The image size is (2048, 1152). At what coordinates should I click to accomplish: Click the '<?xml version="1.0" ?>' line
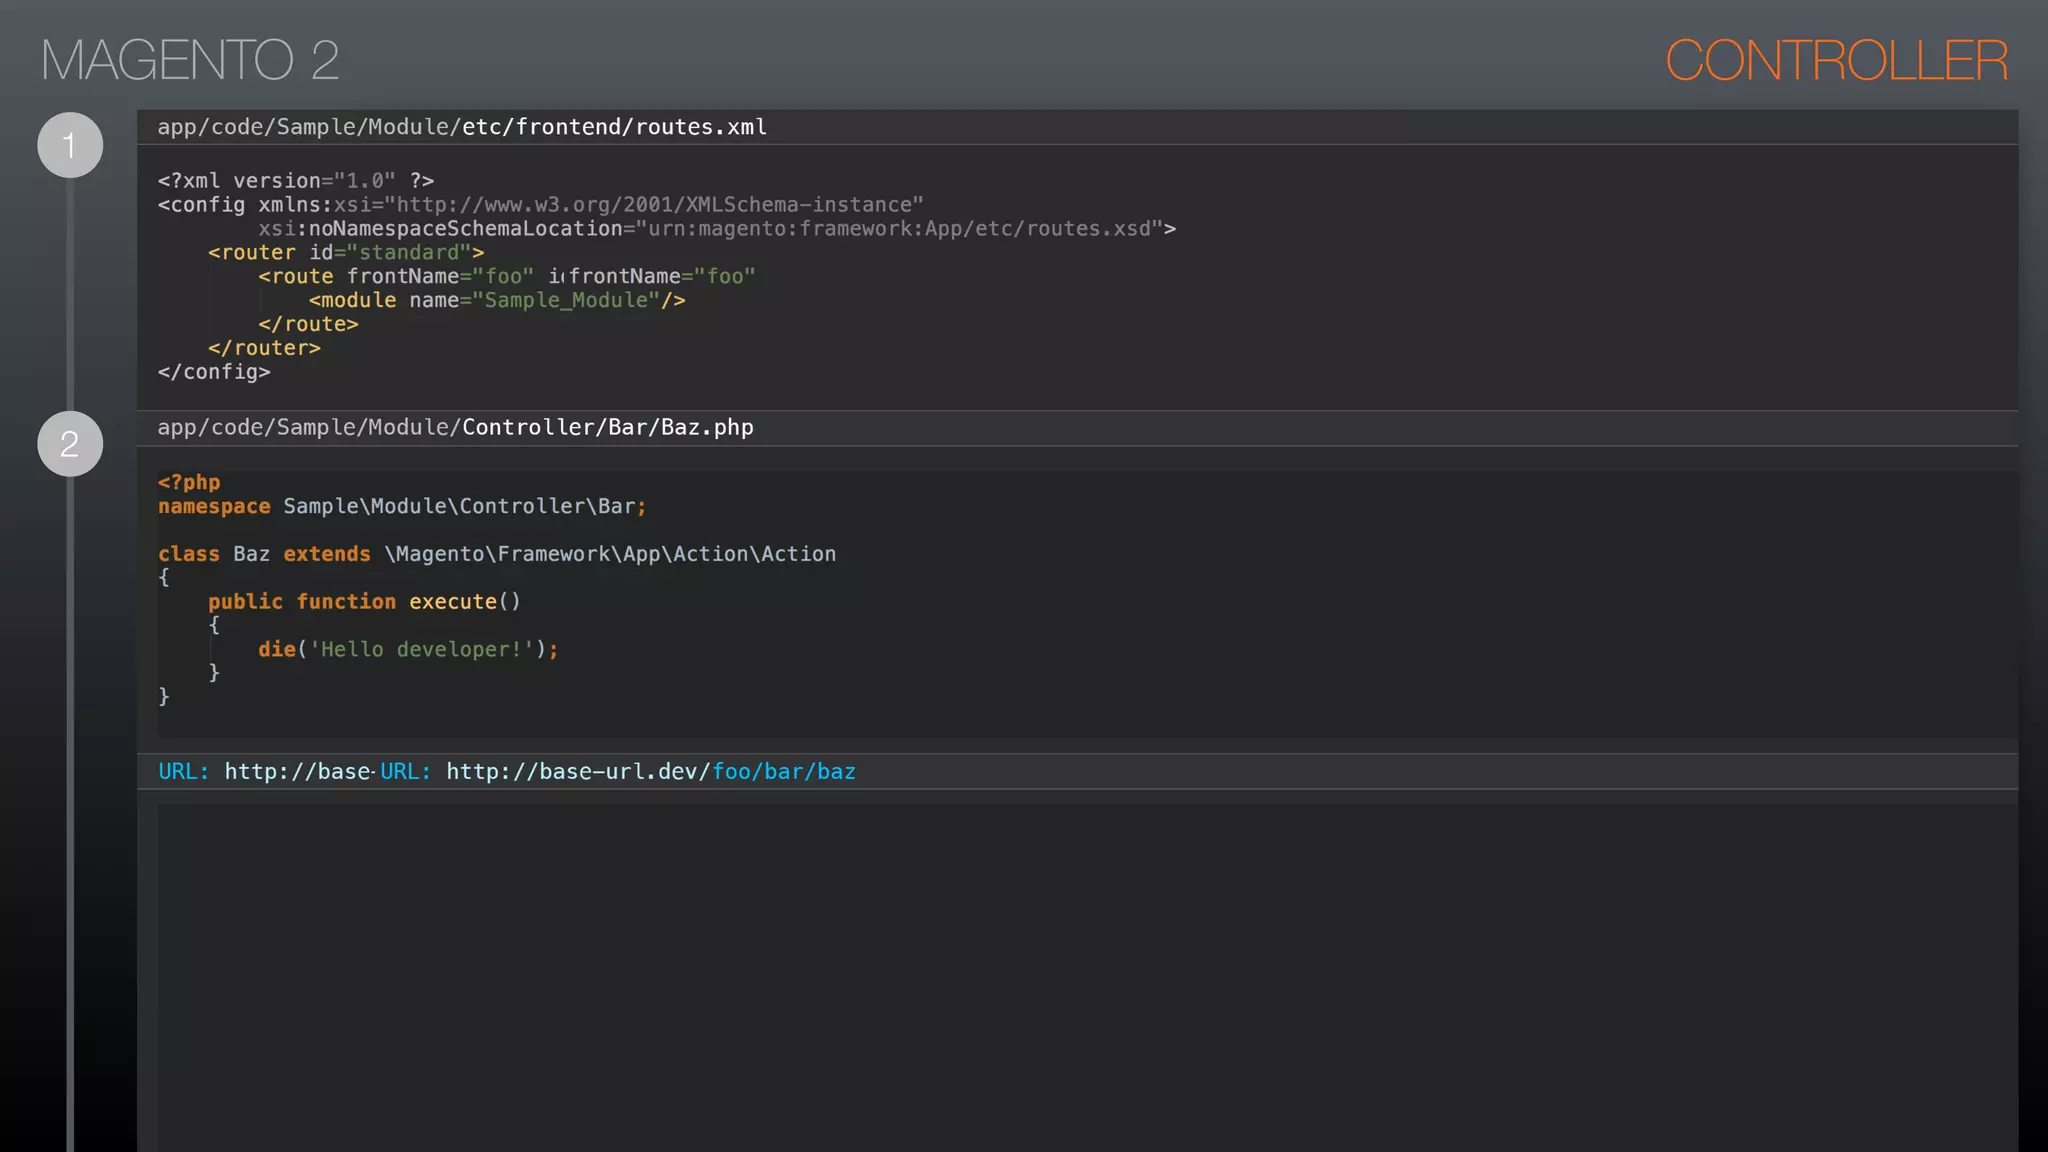296,181
